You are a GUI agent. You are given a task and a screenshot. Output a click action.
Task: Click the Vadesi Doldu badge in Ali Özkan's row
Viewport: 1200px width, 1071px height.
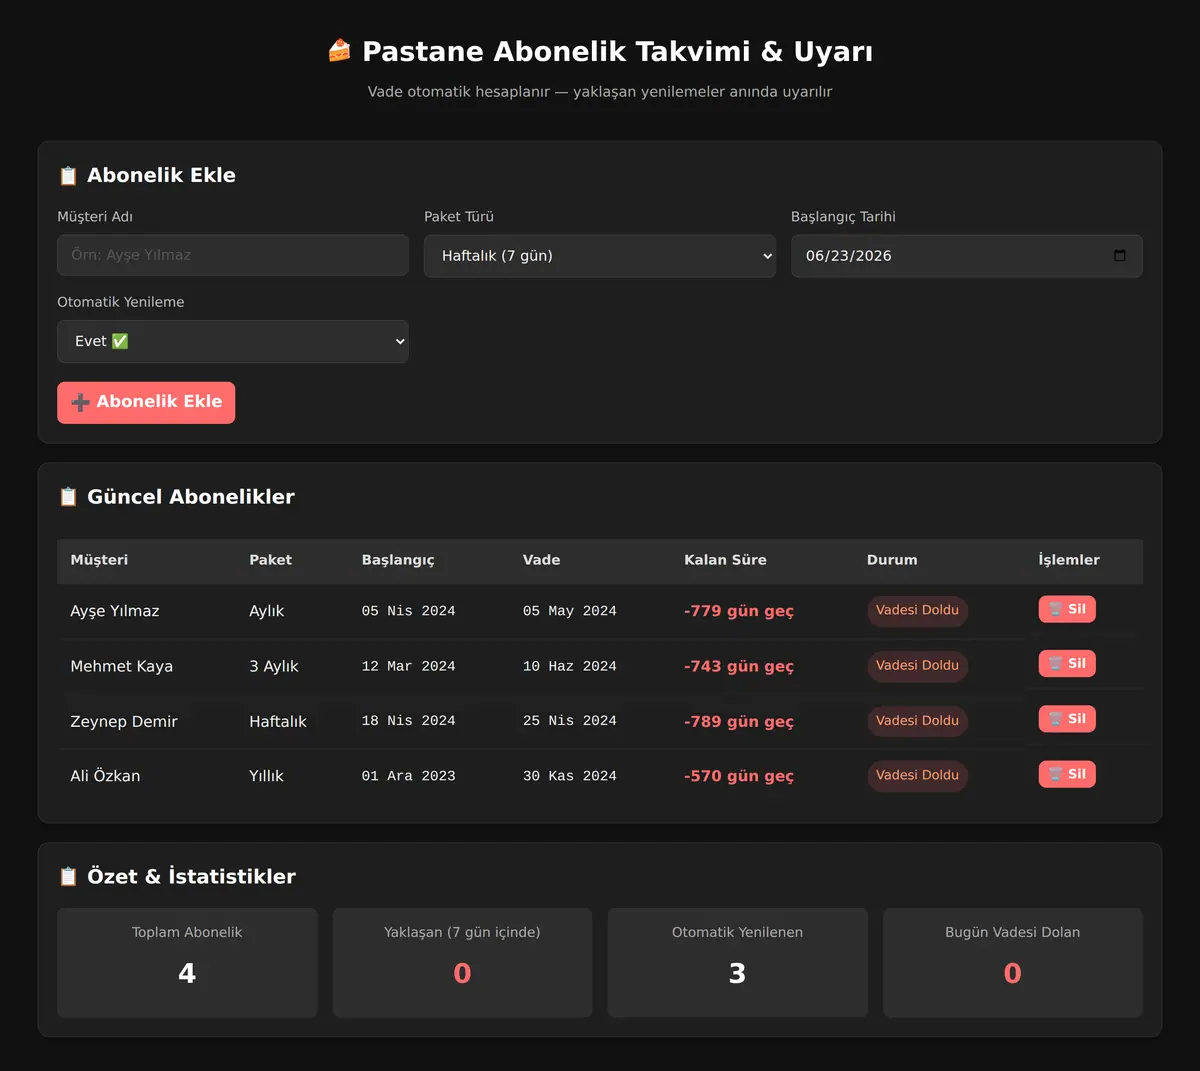[x=917, y=775]
